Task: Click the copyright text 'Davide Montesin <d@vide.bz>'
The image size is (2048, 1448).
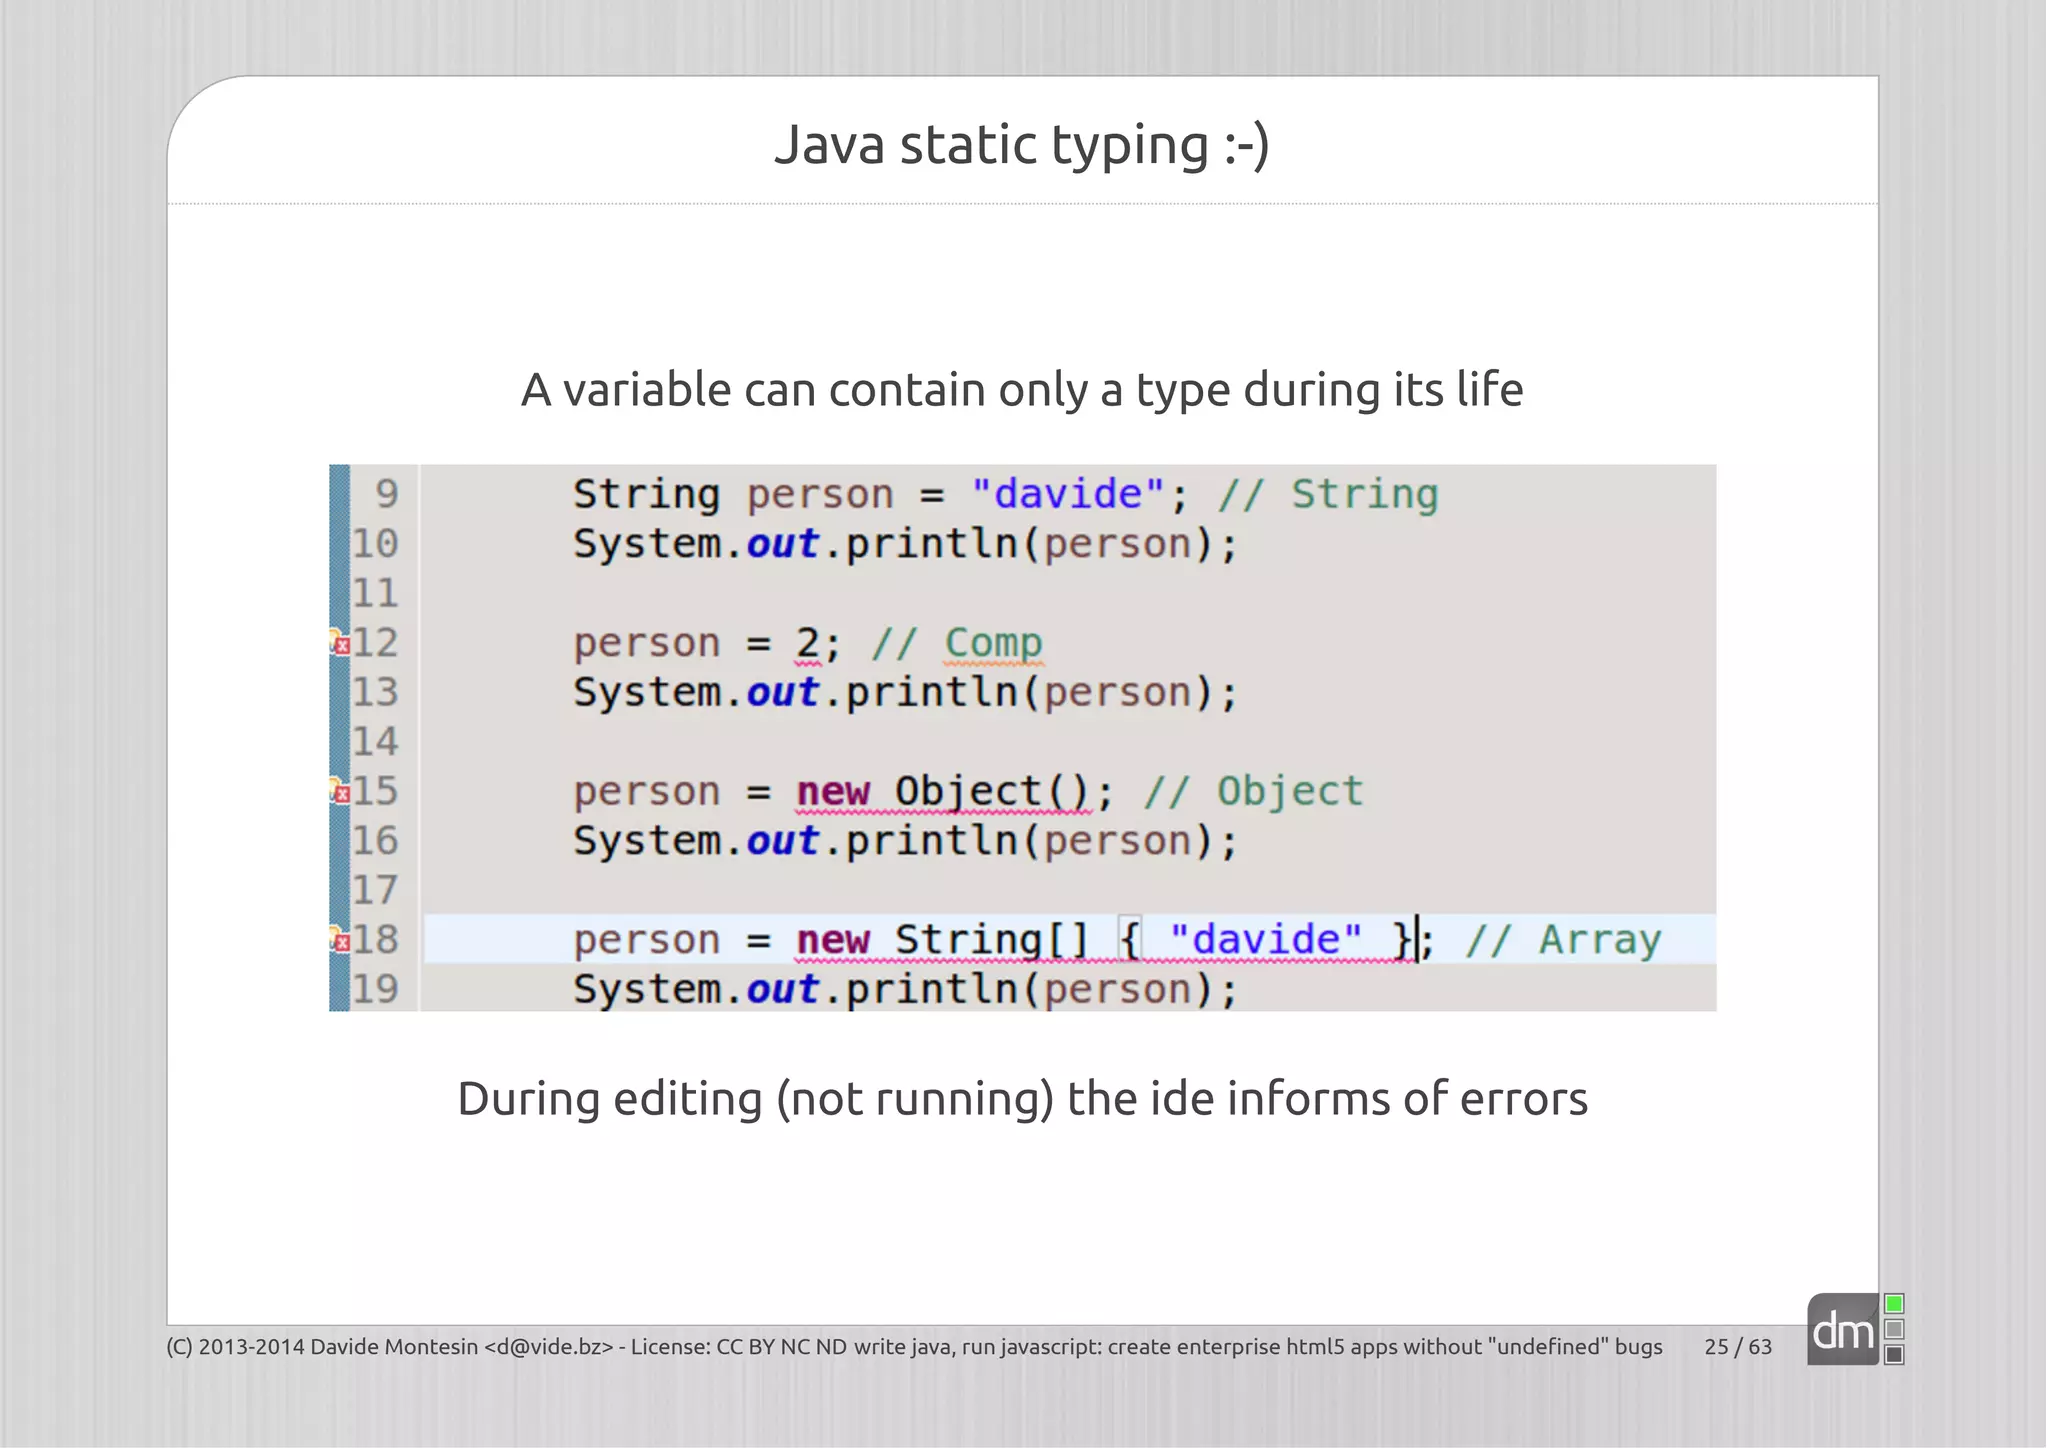Action: point(461,1347)
